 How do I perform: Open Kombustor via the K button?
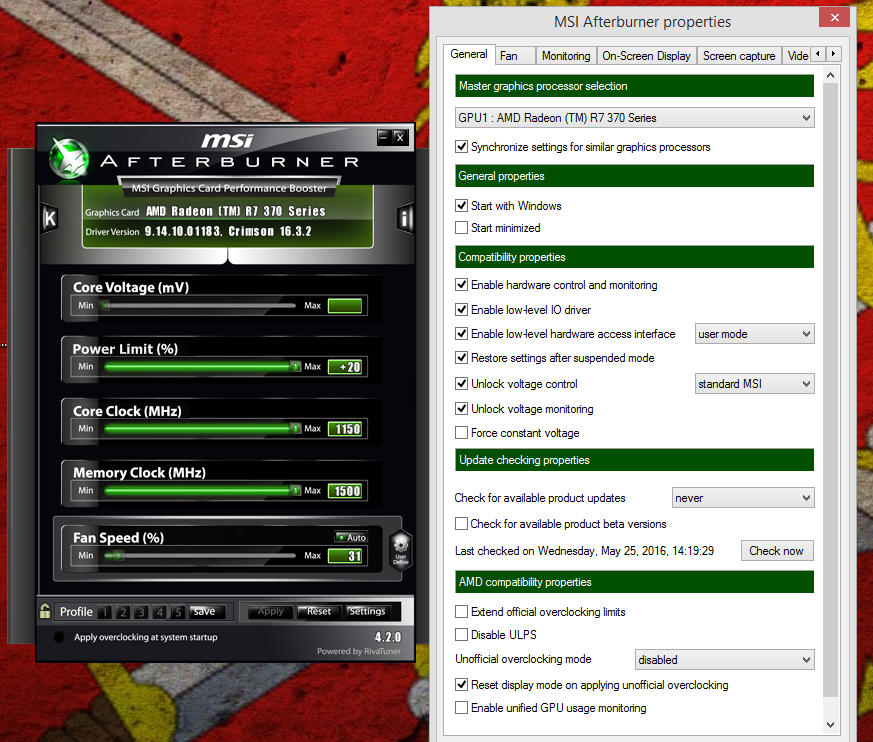click(x=50, y=218)
